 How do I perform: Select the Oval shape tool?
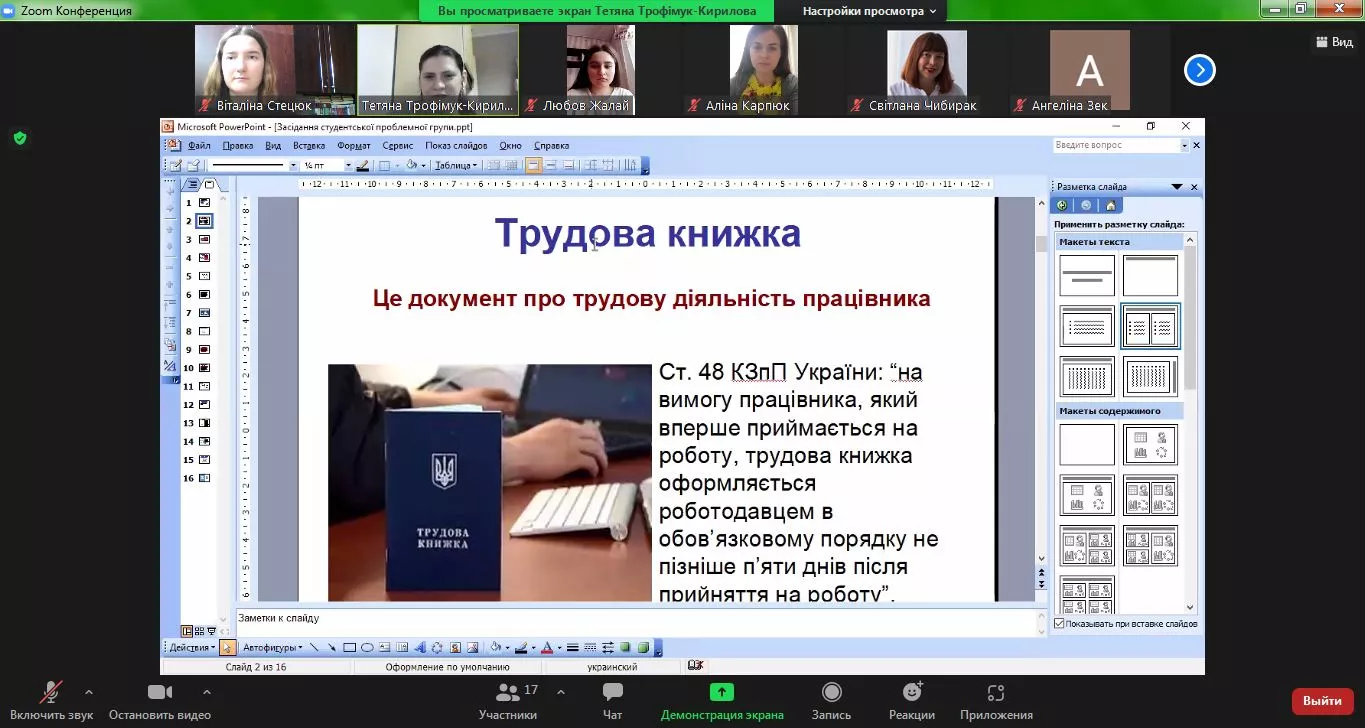366,647
